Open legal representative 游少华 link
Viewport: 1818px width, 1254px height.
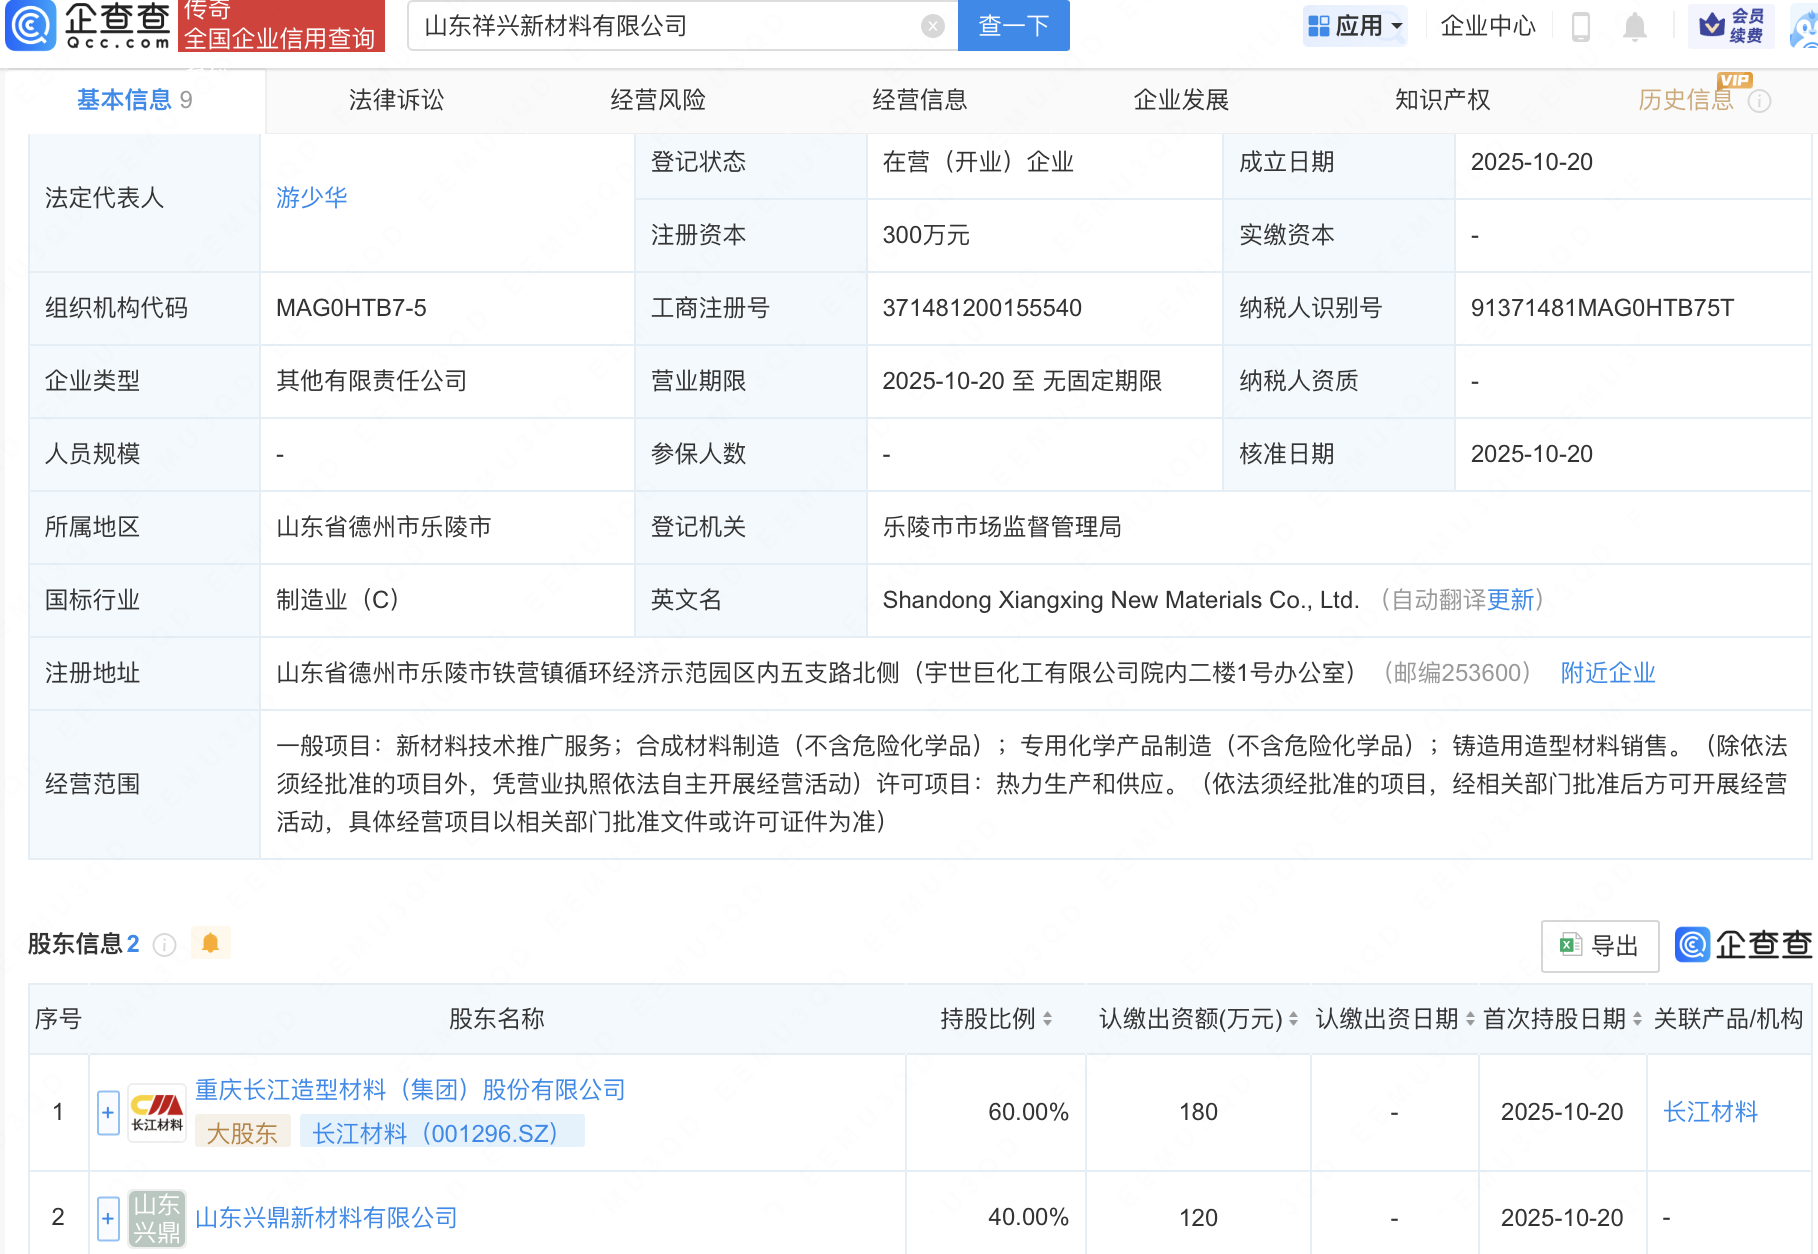pyautogui.click(x=311, y=198)
